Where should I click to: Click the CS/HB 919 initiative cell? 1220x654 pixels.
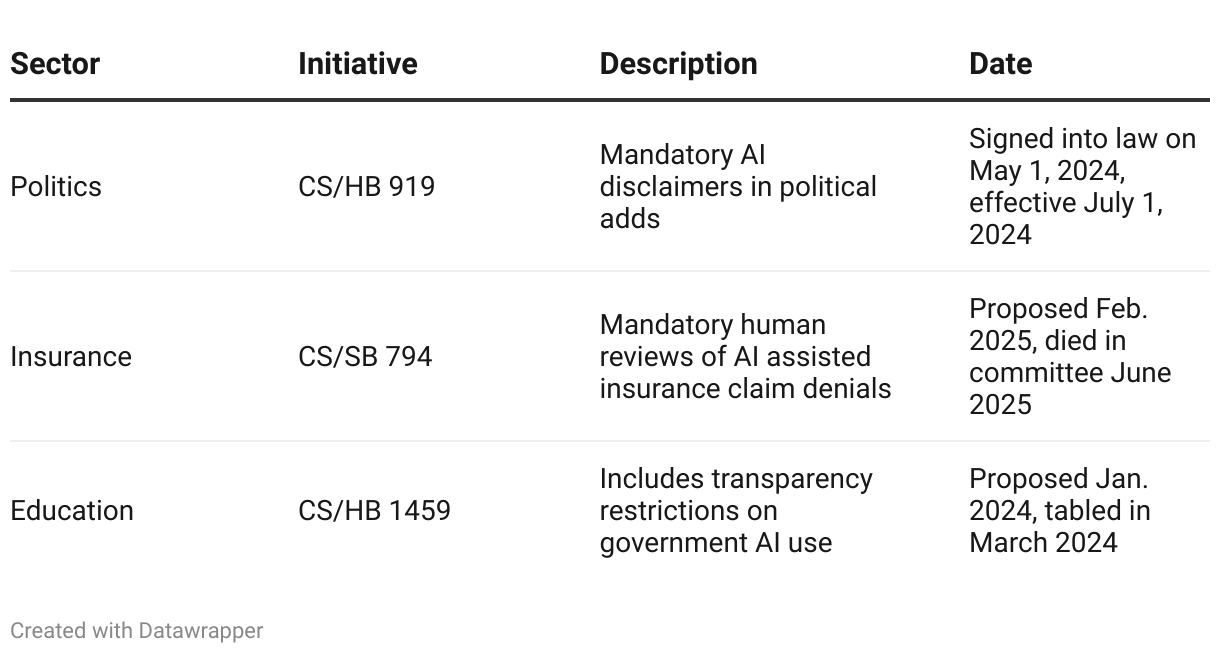366,187
